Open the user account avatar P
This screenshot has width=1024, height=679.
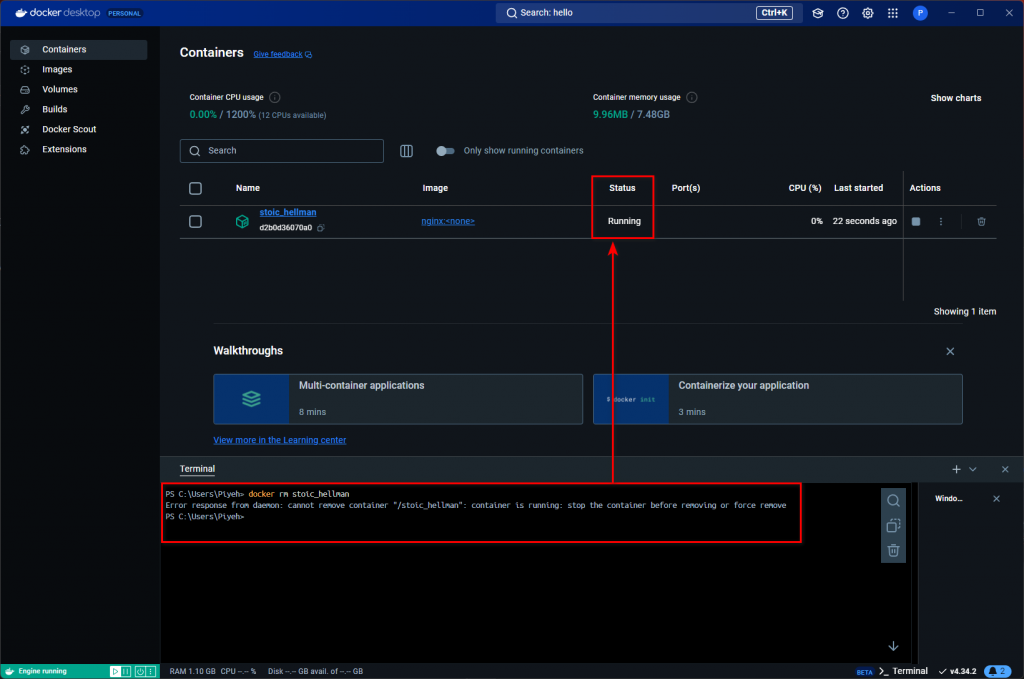(920, 13)
